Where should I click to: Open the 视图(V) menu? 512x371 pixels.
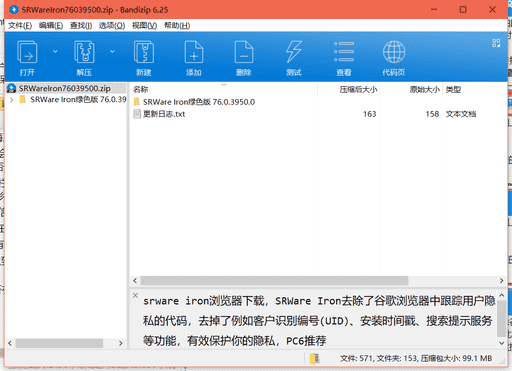144,26
